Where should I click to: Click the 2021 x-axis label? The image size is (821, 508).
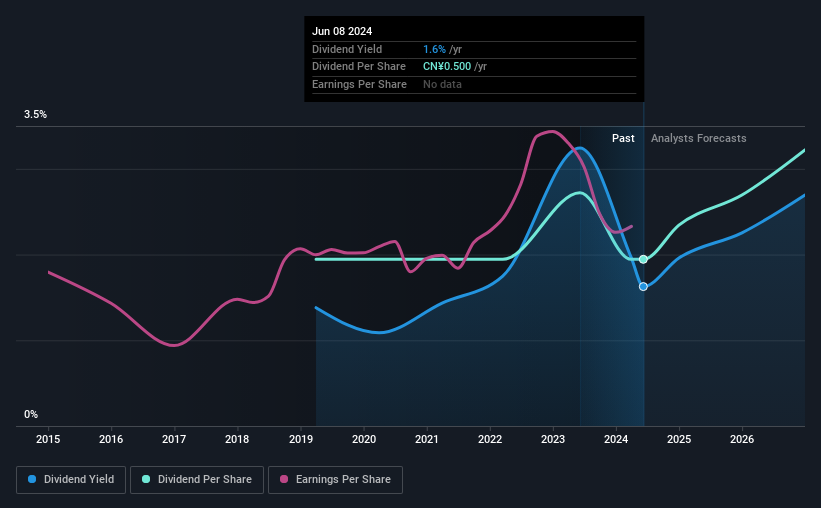click(427, 439)
